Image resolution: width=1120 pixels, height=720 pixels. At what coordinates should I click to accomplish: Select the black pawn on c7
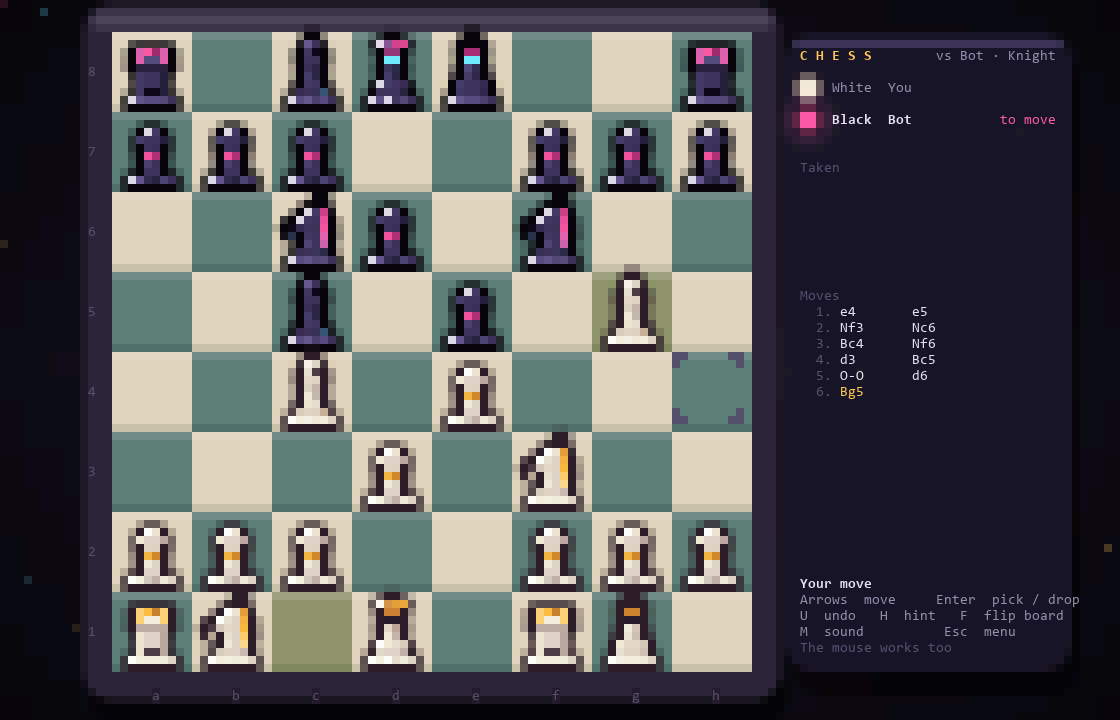(311, 156)
